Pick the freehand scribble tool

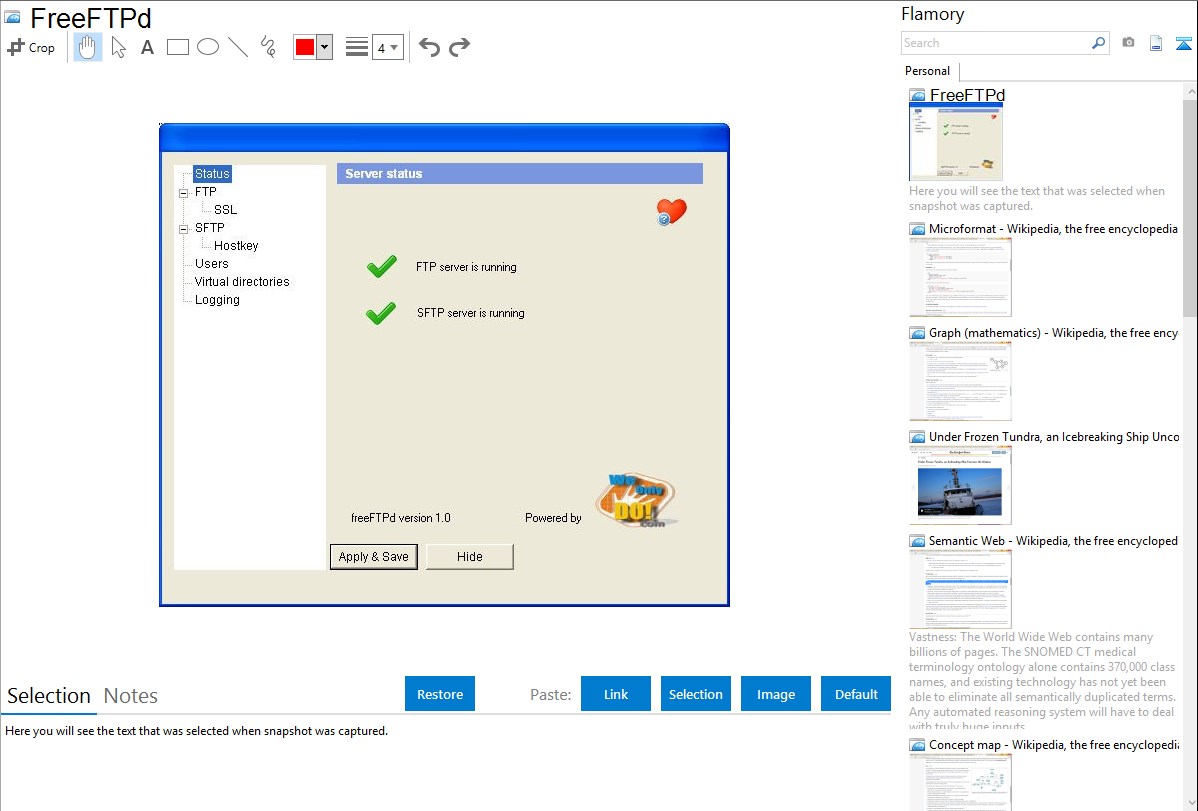[x=268, y=47]
